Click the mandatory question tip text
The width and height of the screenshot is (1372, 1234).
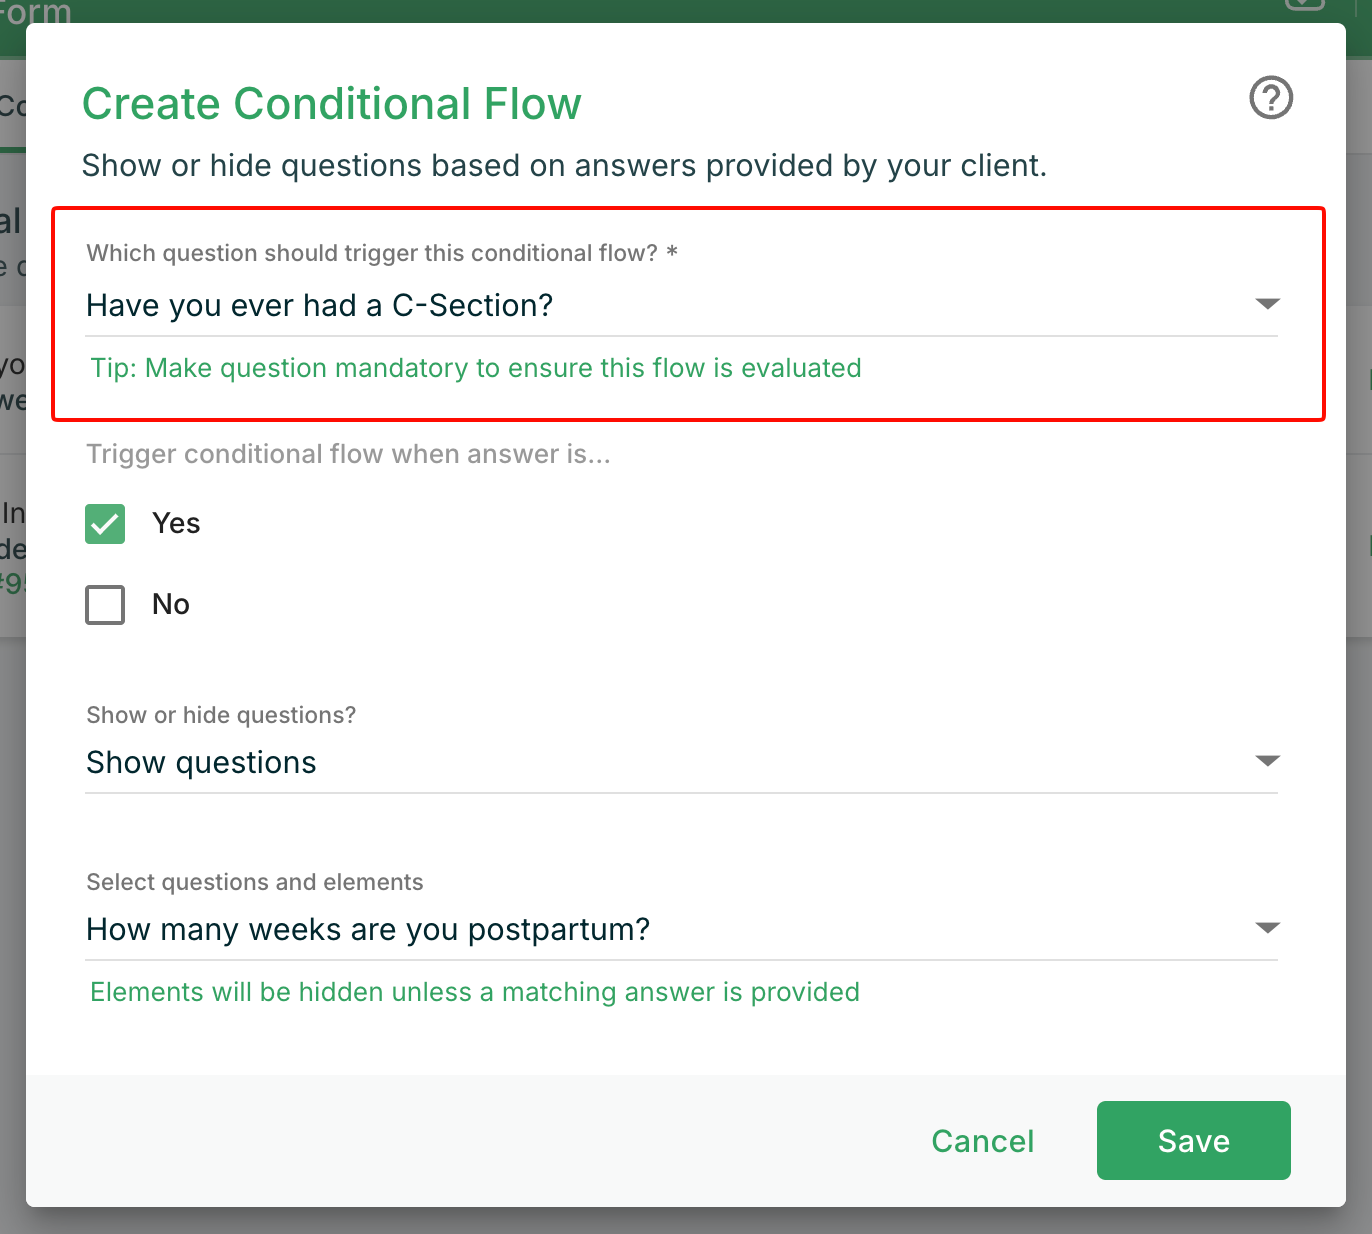[476, 368]
